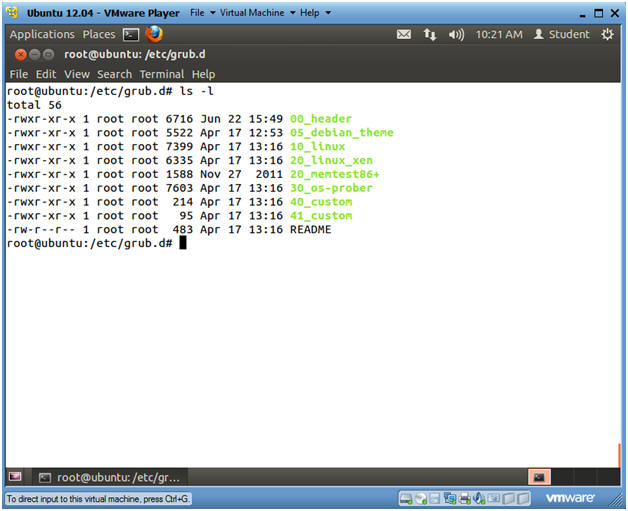The image size is (628, 511).
Task: Click the vmware logo in the status bar
Action: click(570, 498)
